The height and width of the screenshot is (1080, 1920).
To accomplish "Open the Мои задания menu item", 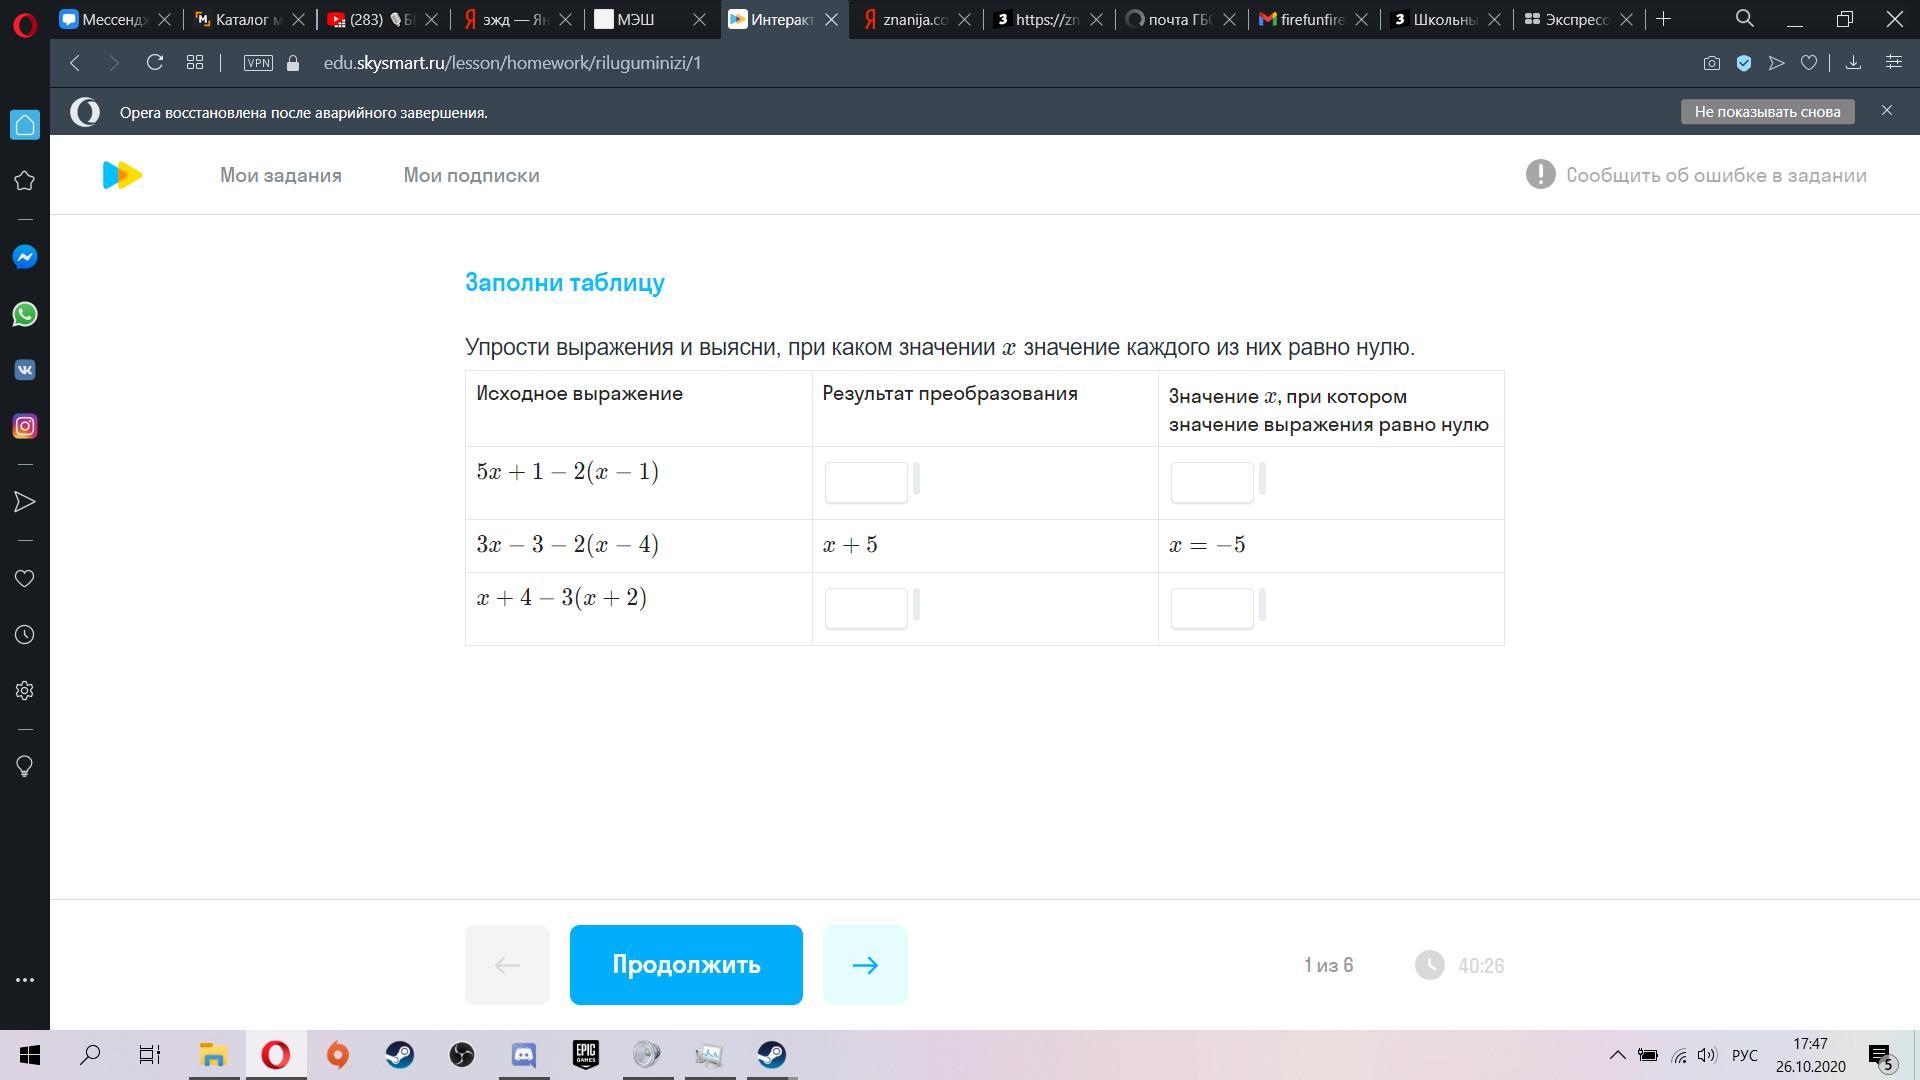I will pos(280,175).
